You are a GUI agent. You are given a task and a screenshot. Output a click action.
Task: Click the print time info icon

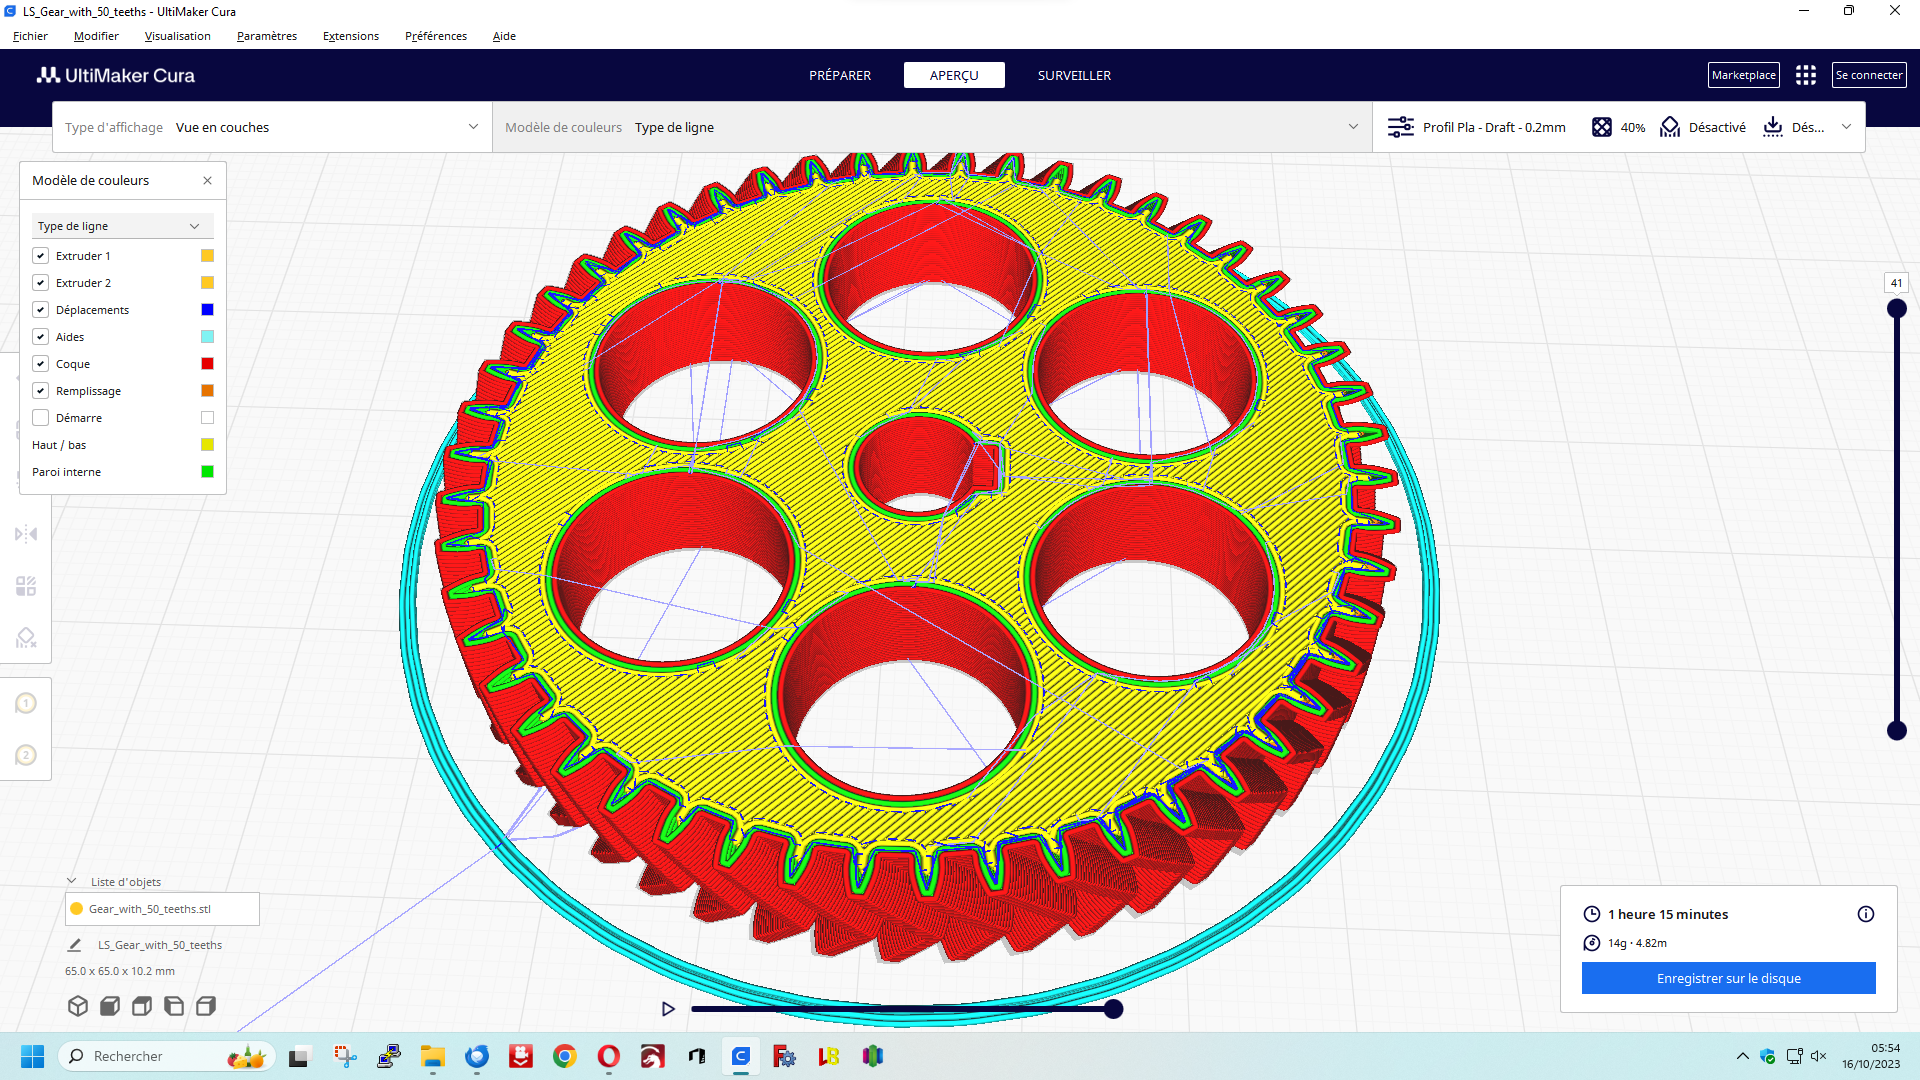coord(1865,914)
